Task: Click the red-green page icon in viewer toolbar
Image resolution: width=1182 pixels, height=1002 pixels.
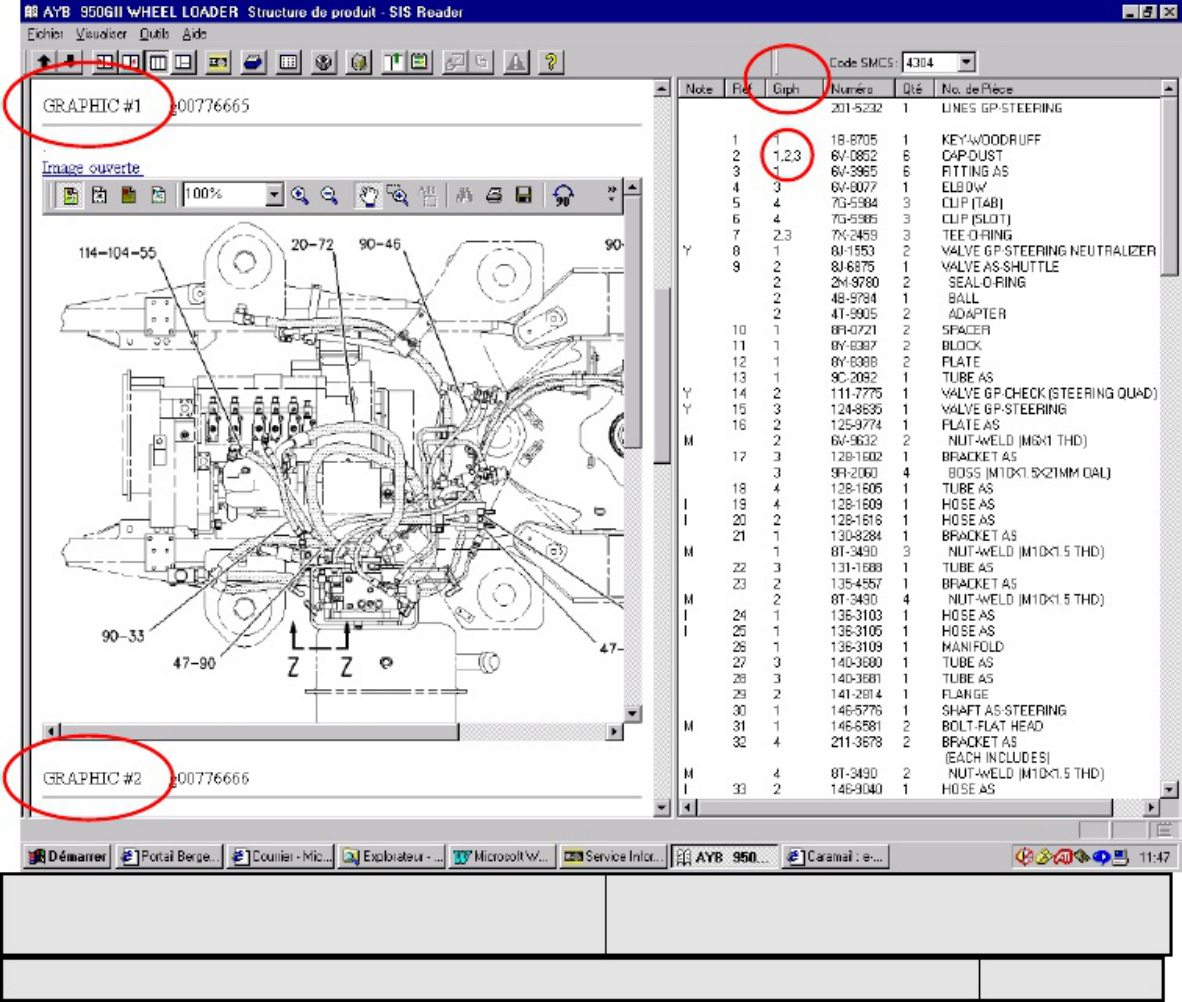Action: click(129, 195)
